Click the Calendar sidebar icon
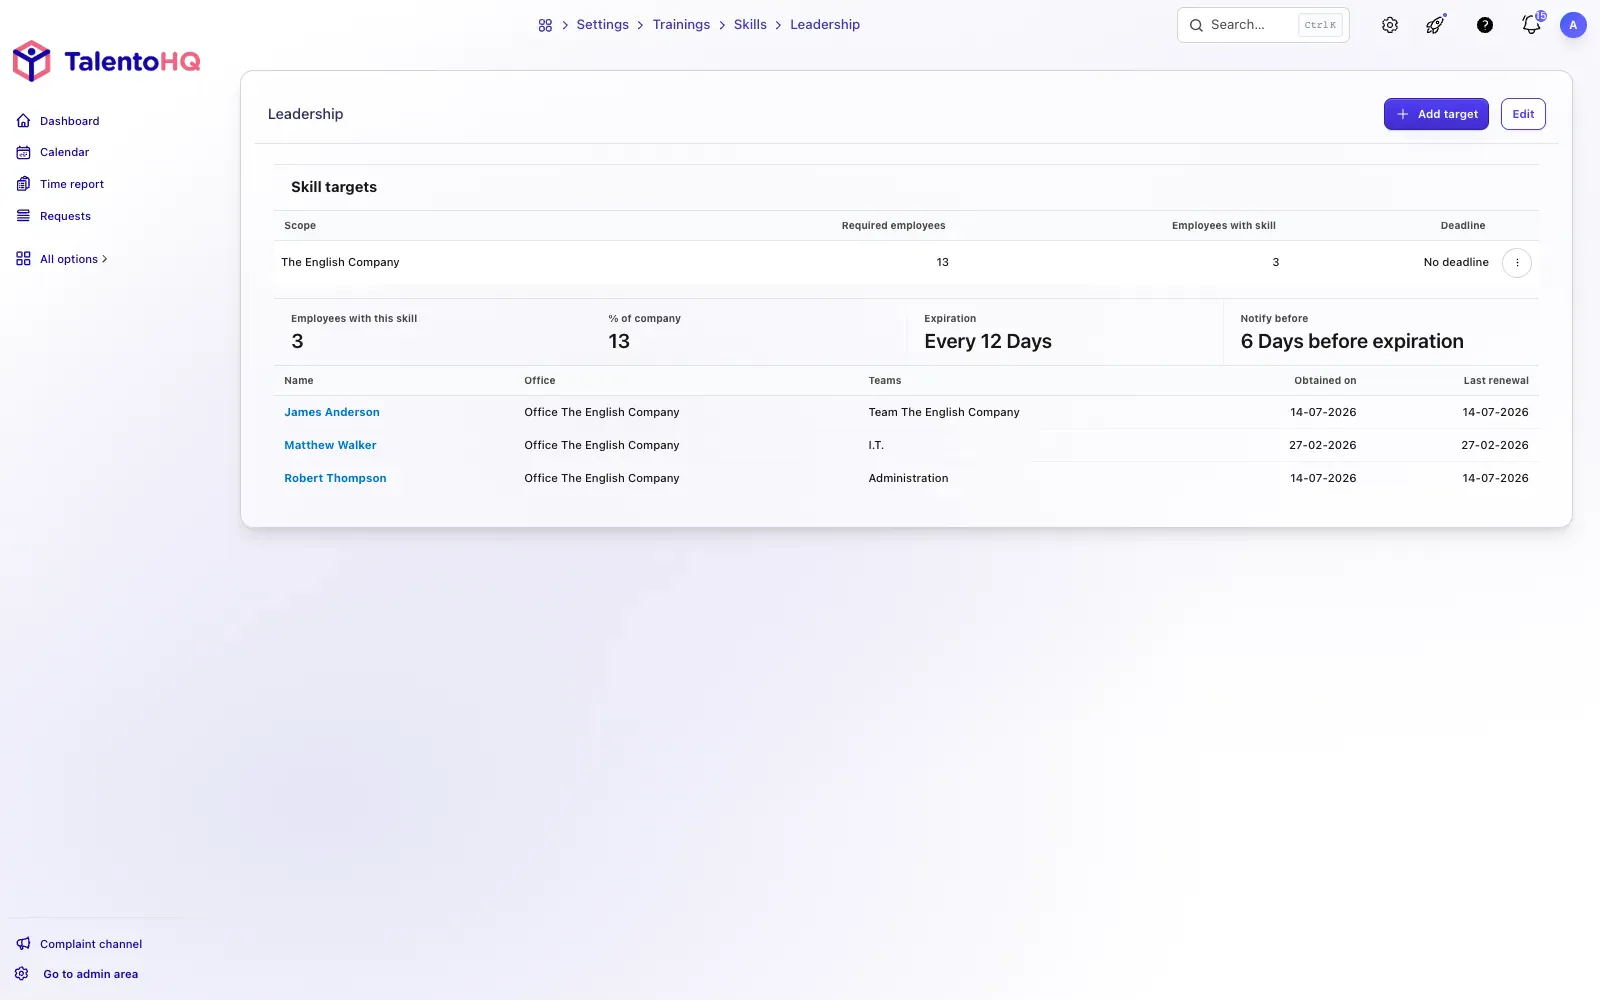1600x1000 pixels. tap(23, 152)
